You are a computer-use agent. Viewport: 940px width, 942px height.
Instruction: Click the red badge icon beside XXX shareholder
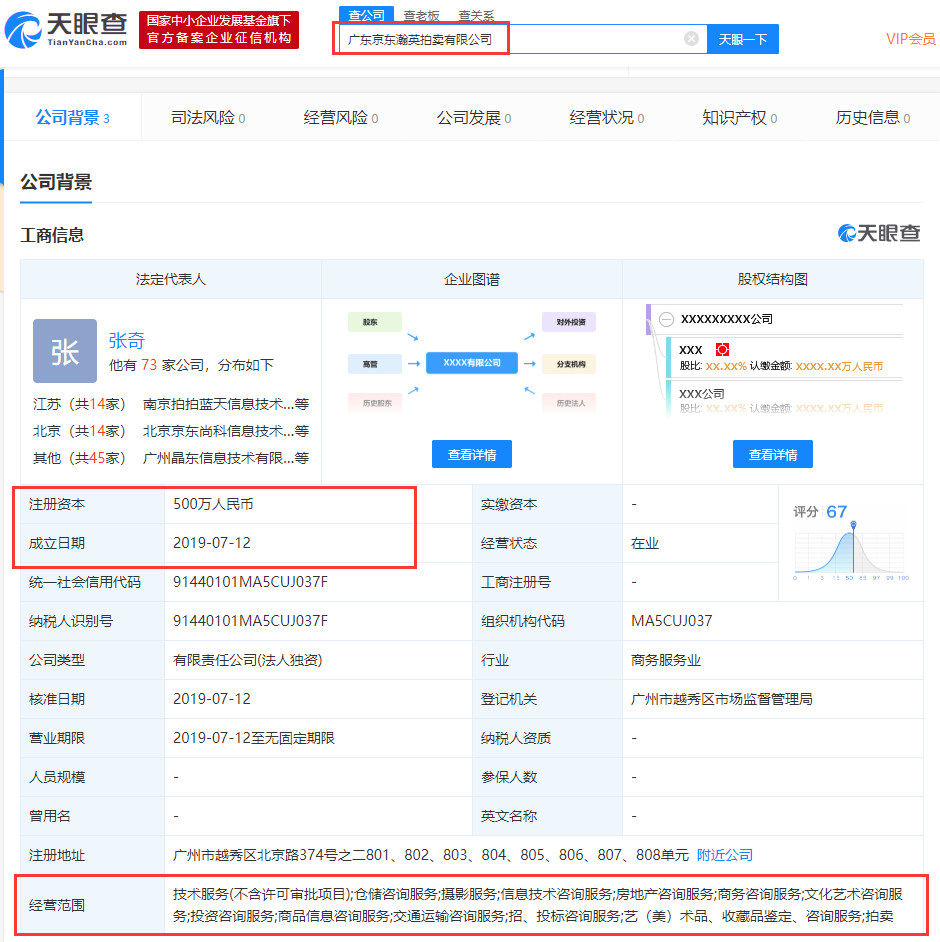coord(723,350)
